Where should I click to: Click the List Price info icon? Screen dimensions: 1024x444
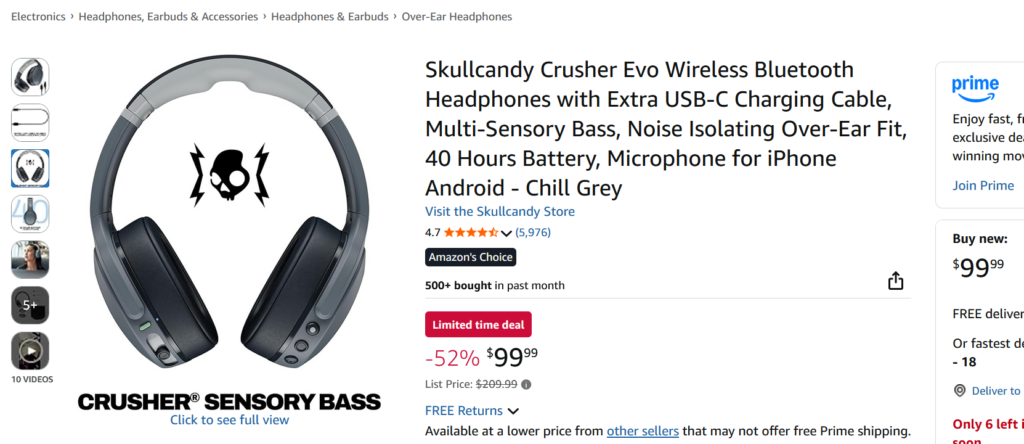(x=527, y=384)
